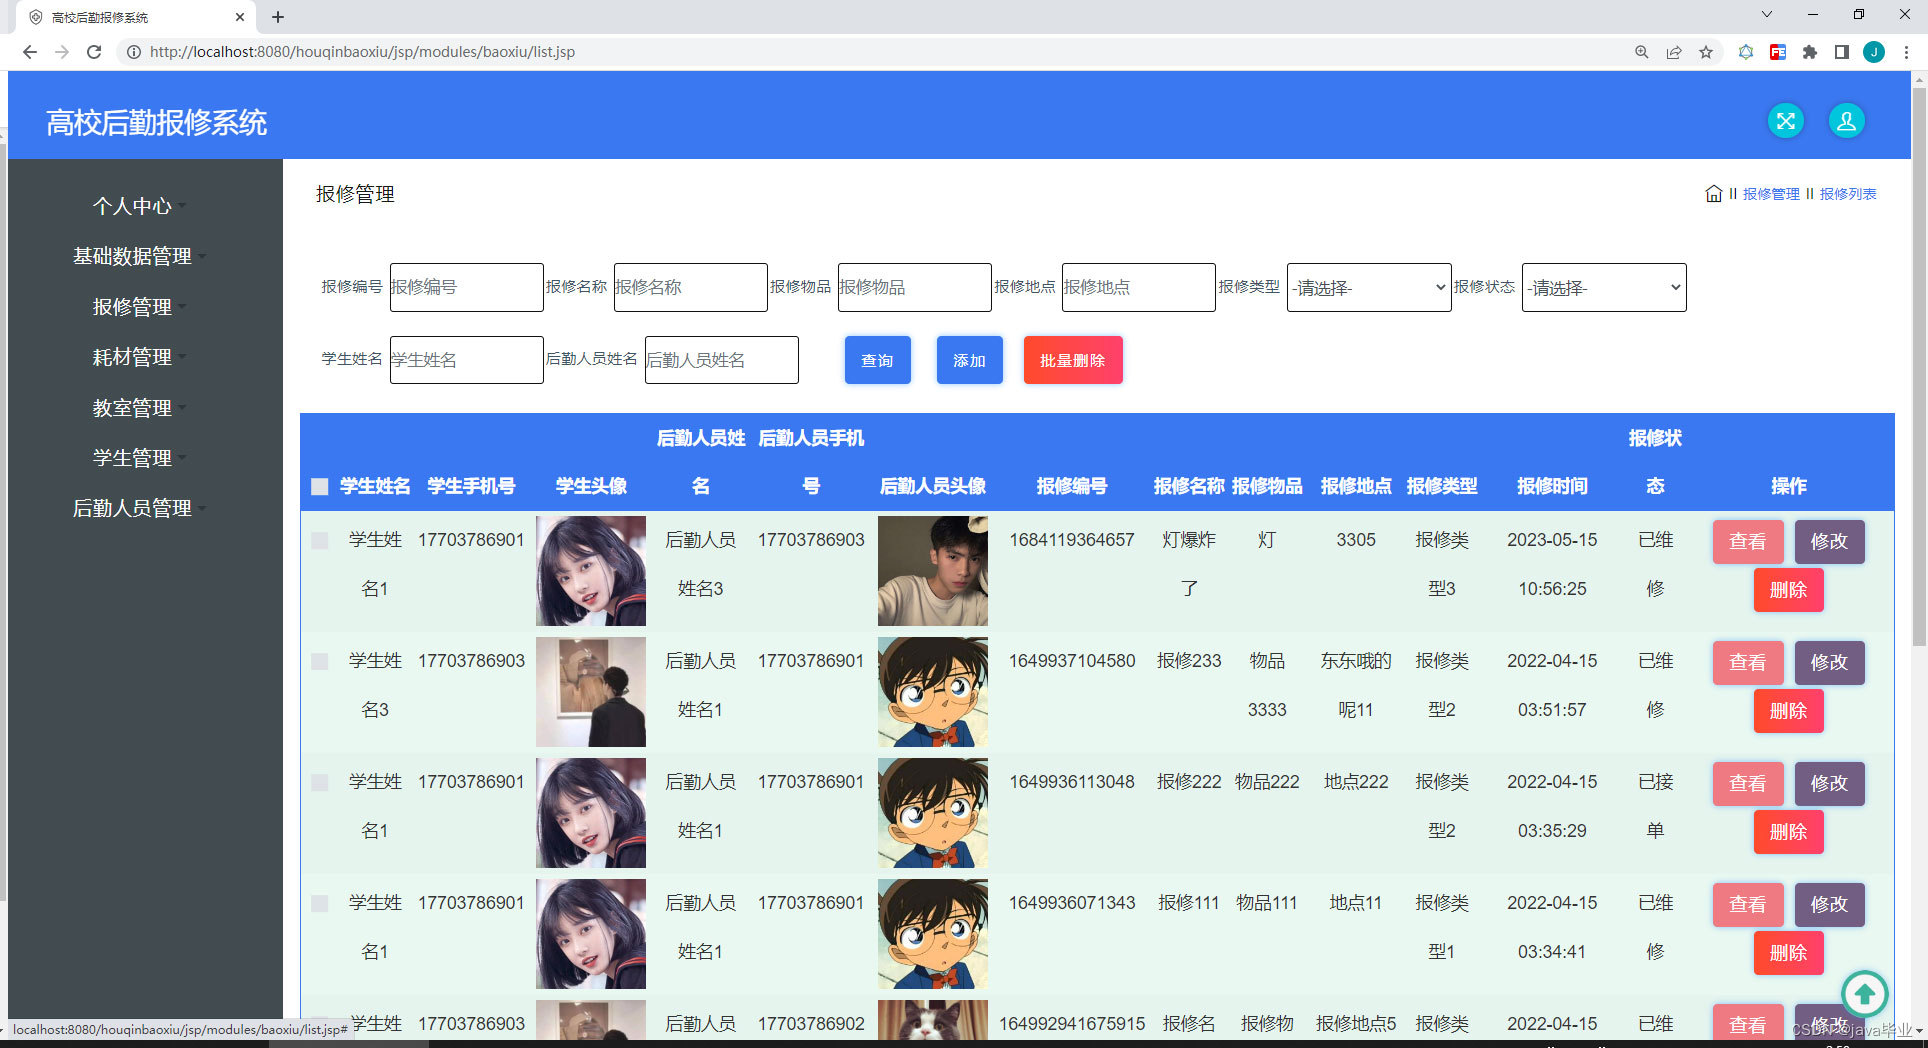
Task: Click 删除 for report 1684119364657
Action: coord(1789,590)
